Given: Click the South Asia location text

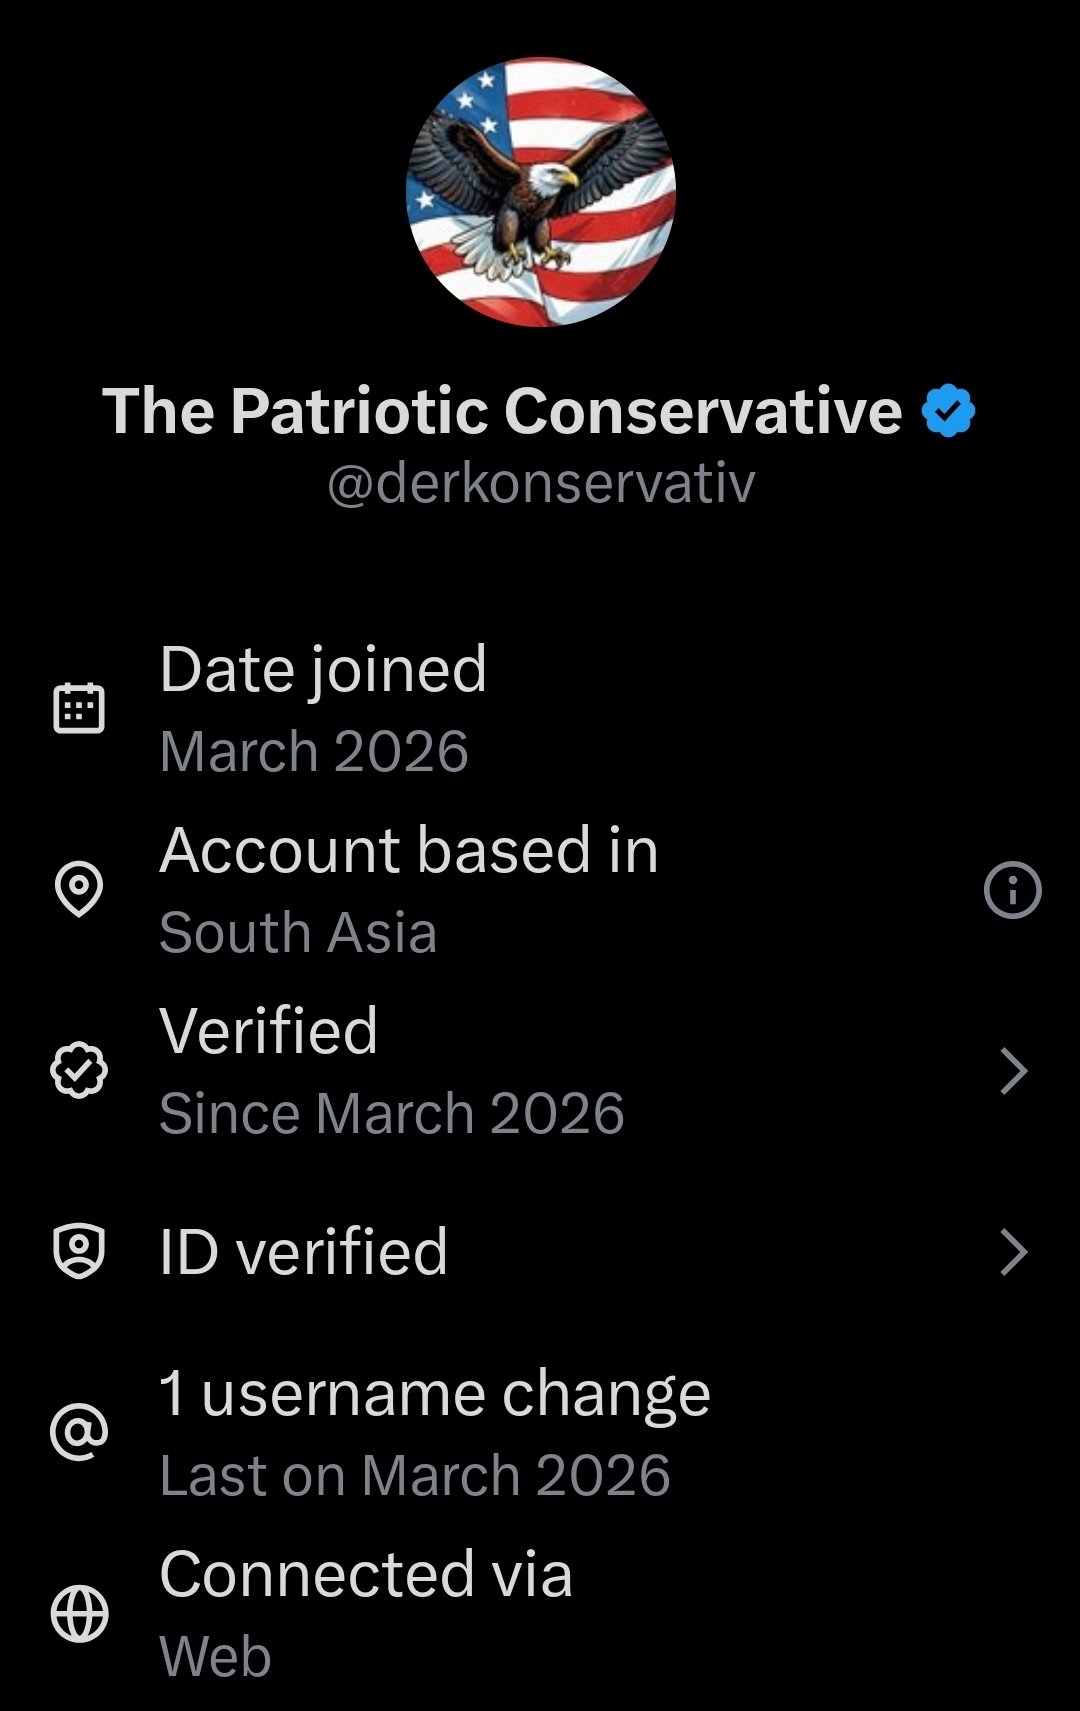Looking at the screenshot, I should pos(298,933).
